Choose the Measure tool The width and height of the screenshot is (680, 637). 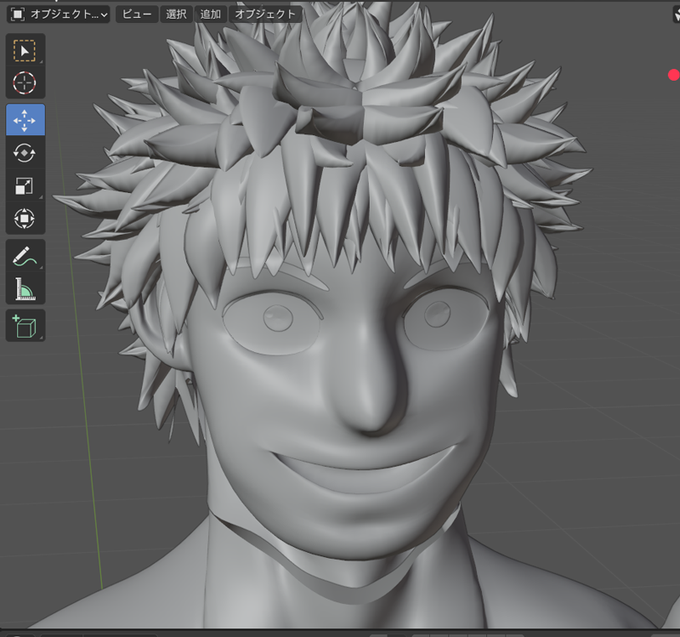pos(25,288)
